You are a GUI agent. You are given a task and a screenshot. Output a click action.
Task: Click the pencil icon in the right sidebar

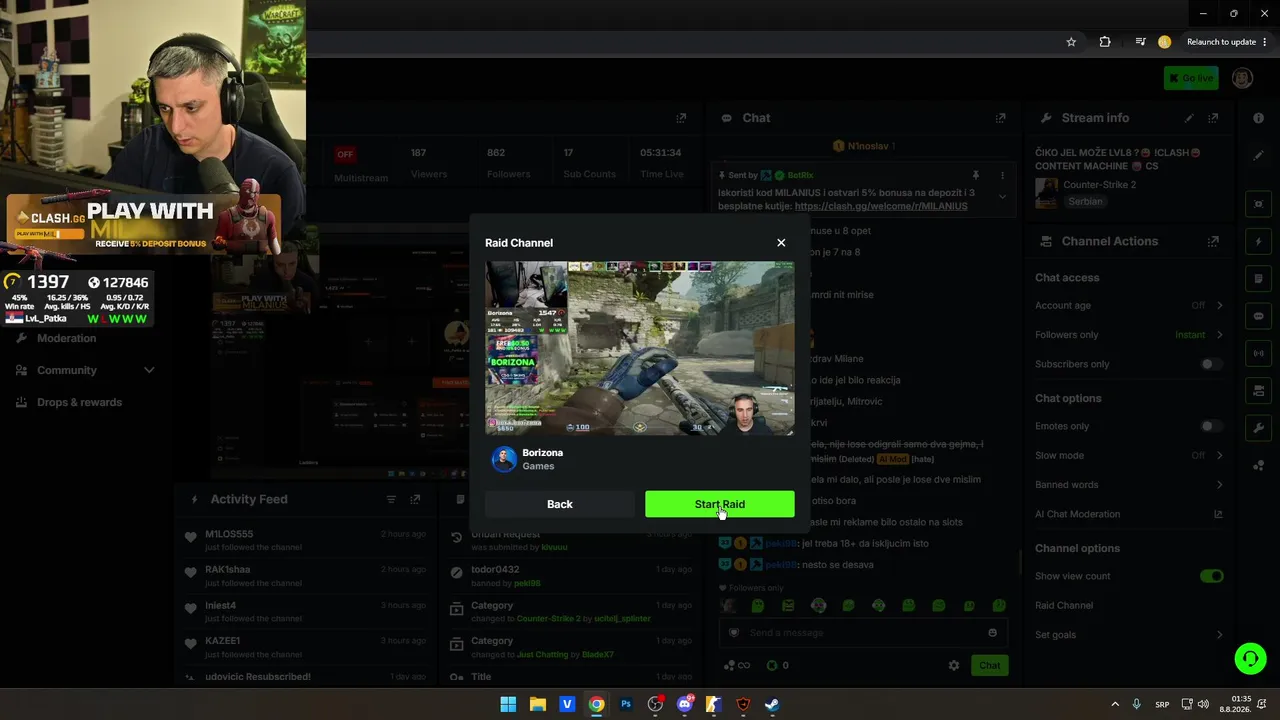1258,156
